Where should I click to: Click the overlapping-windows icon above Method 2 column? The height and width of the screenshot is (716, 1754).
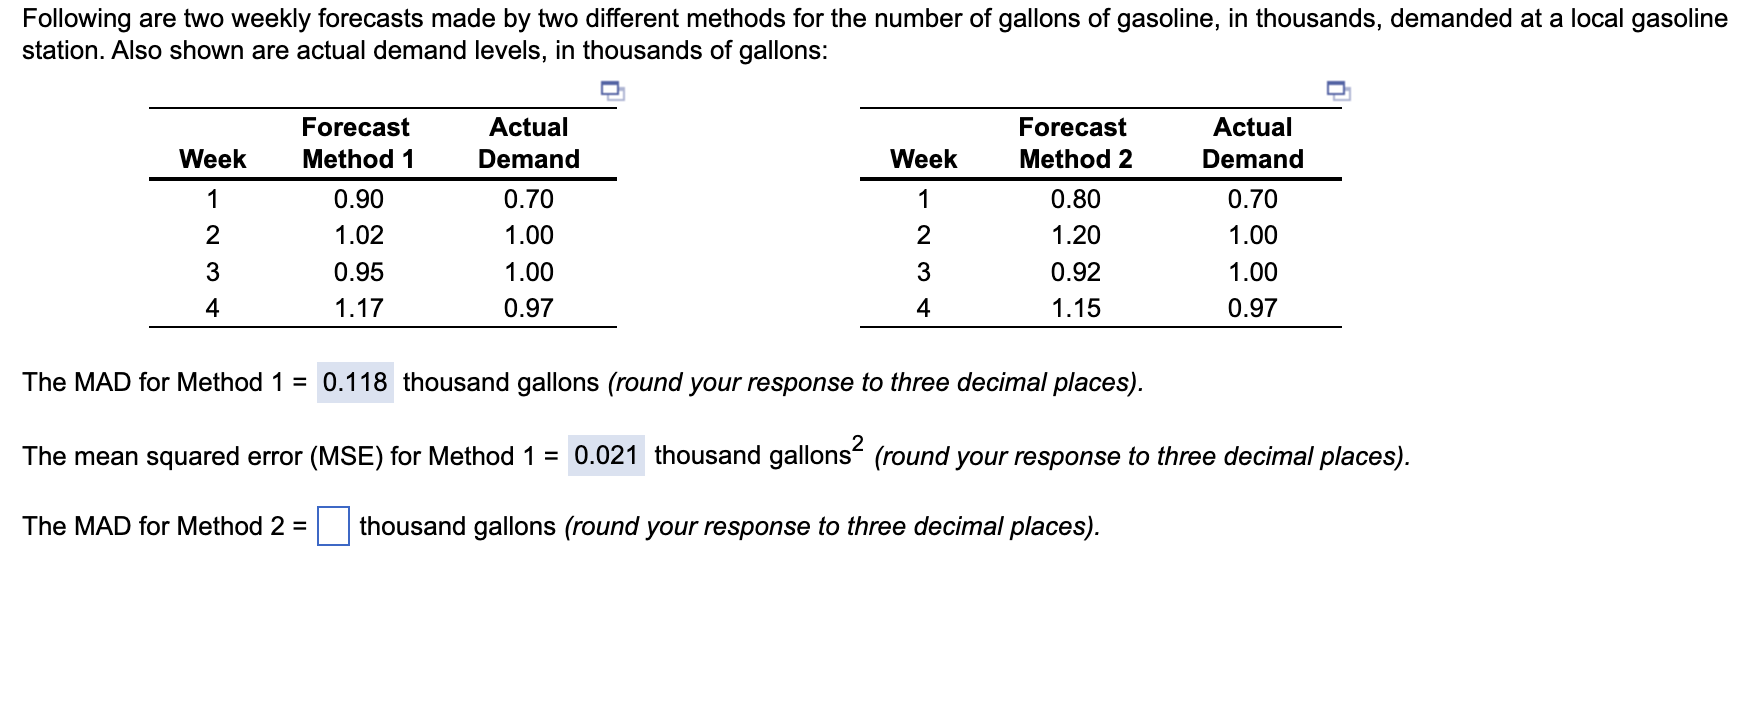click(x=1338, y=92)
